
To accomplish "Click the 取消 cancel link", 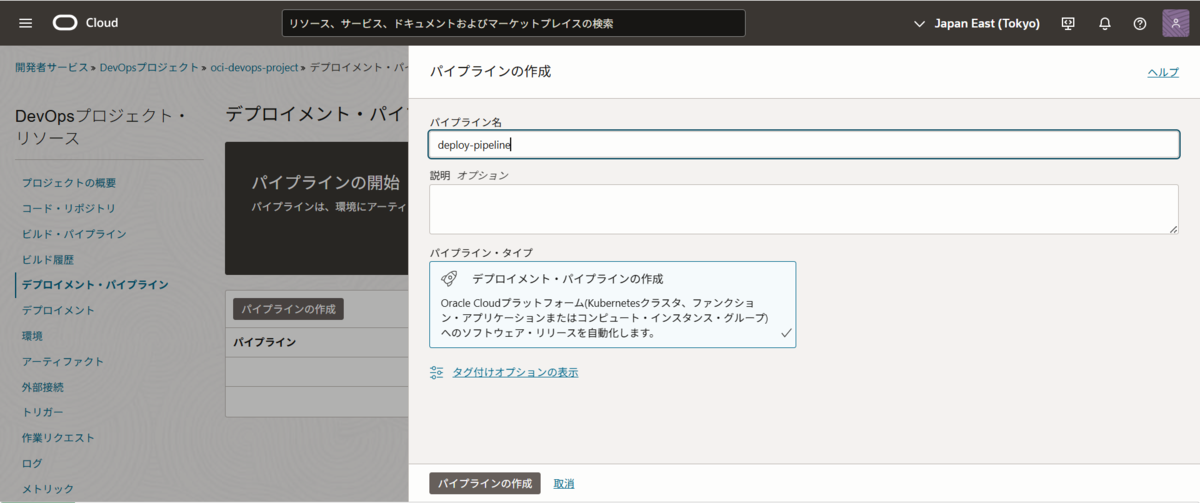I will point(564,483).
